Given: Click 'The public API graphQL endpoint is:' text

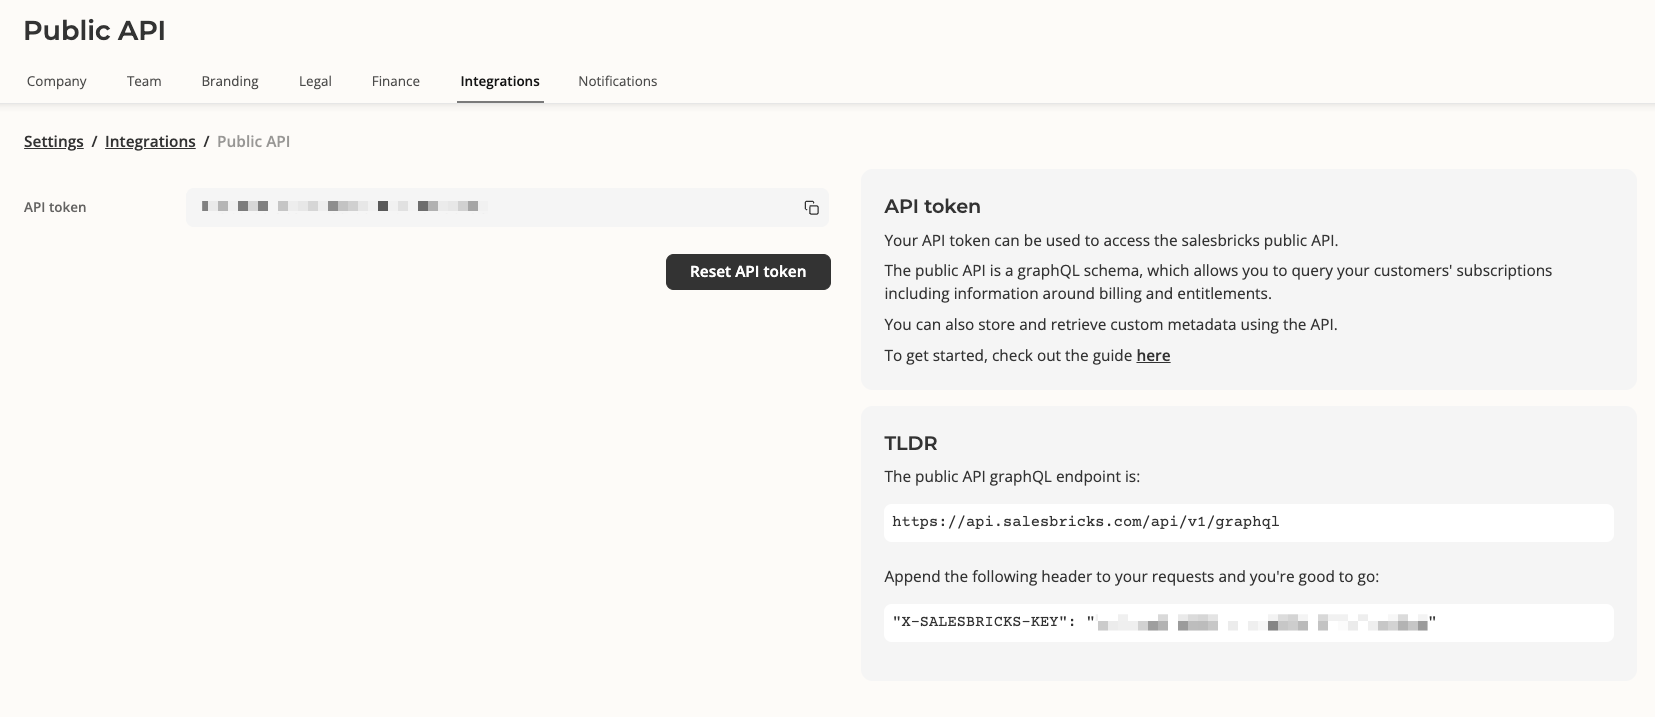Looking at the screenshot, I should click(x=1012, y=476).
